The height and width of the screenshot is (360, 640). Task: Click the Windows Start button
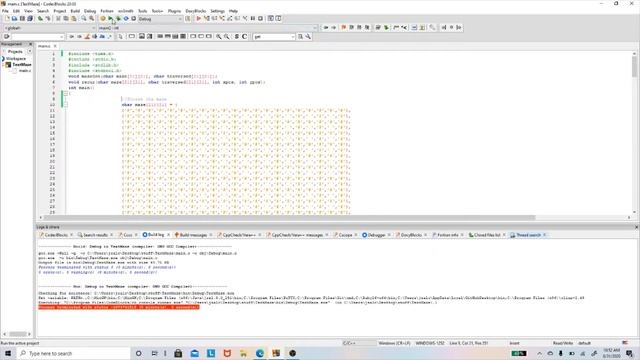(8, 353)
